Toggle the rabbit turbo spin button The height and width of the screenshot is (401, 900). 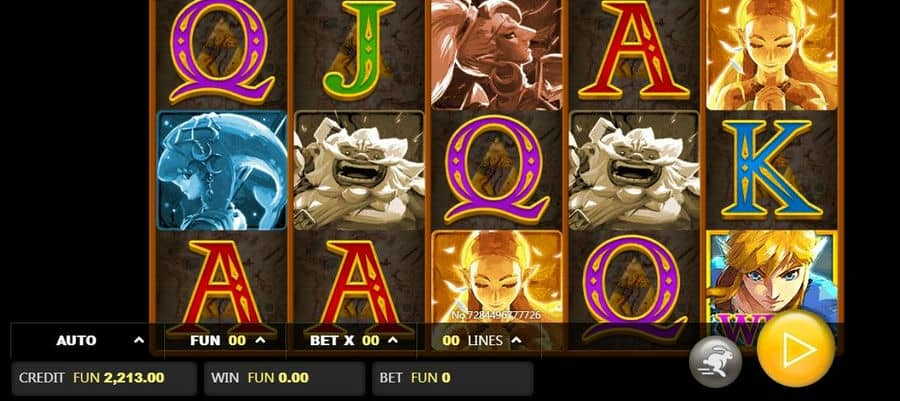715,361
